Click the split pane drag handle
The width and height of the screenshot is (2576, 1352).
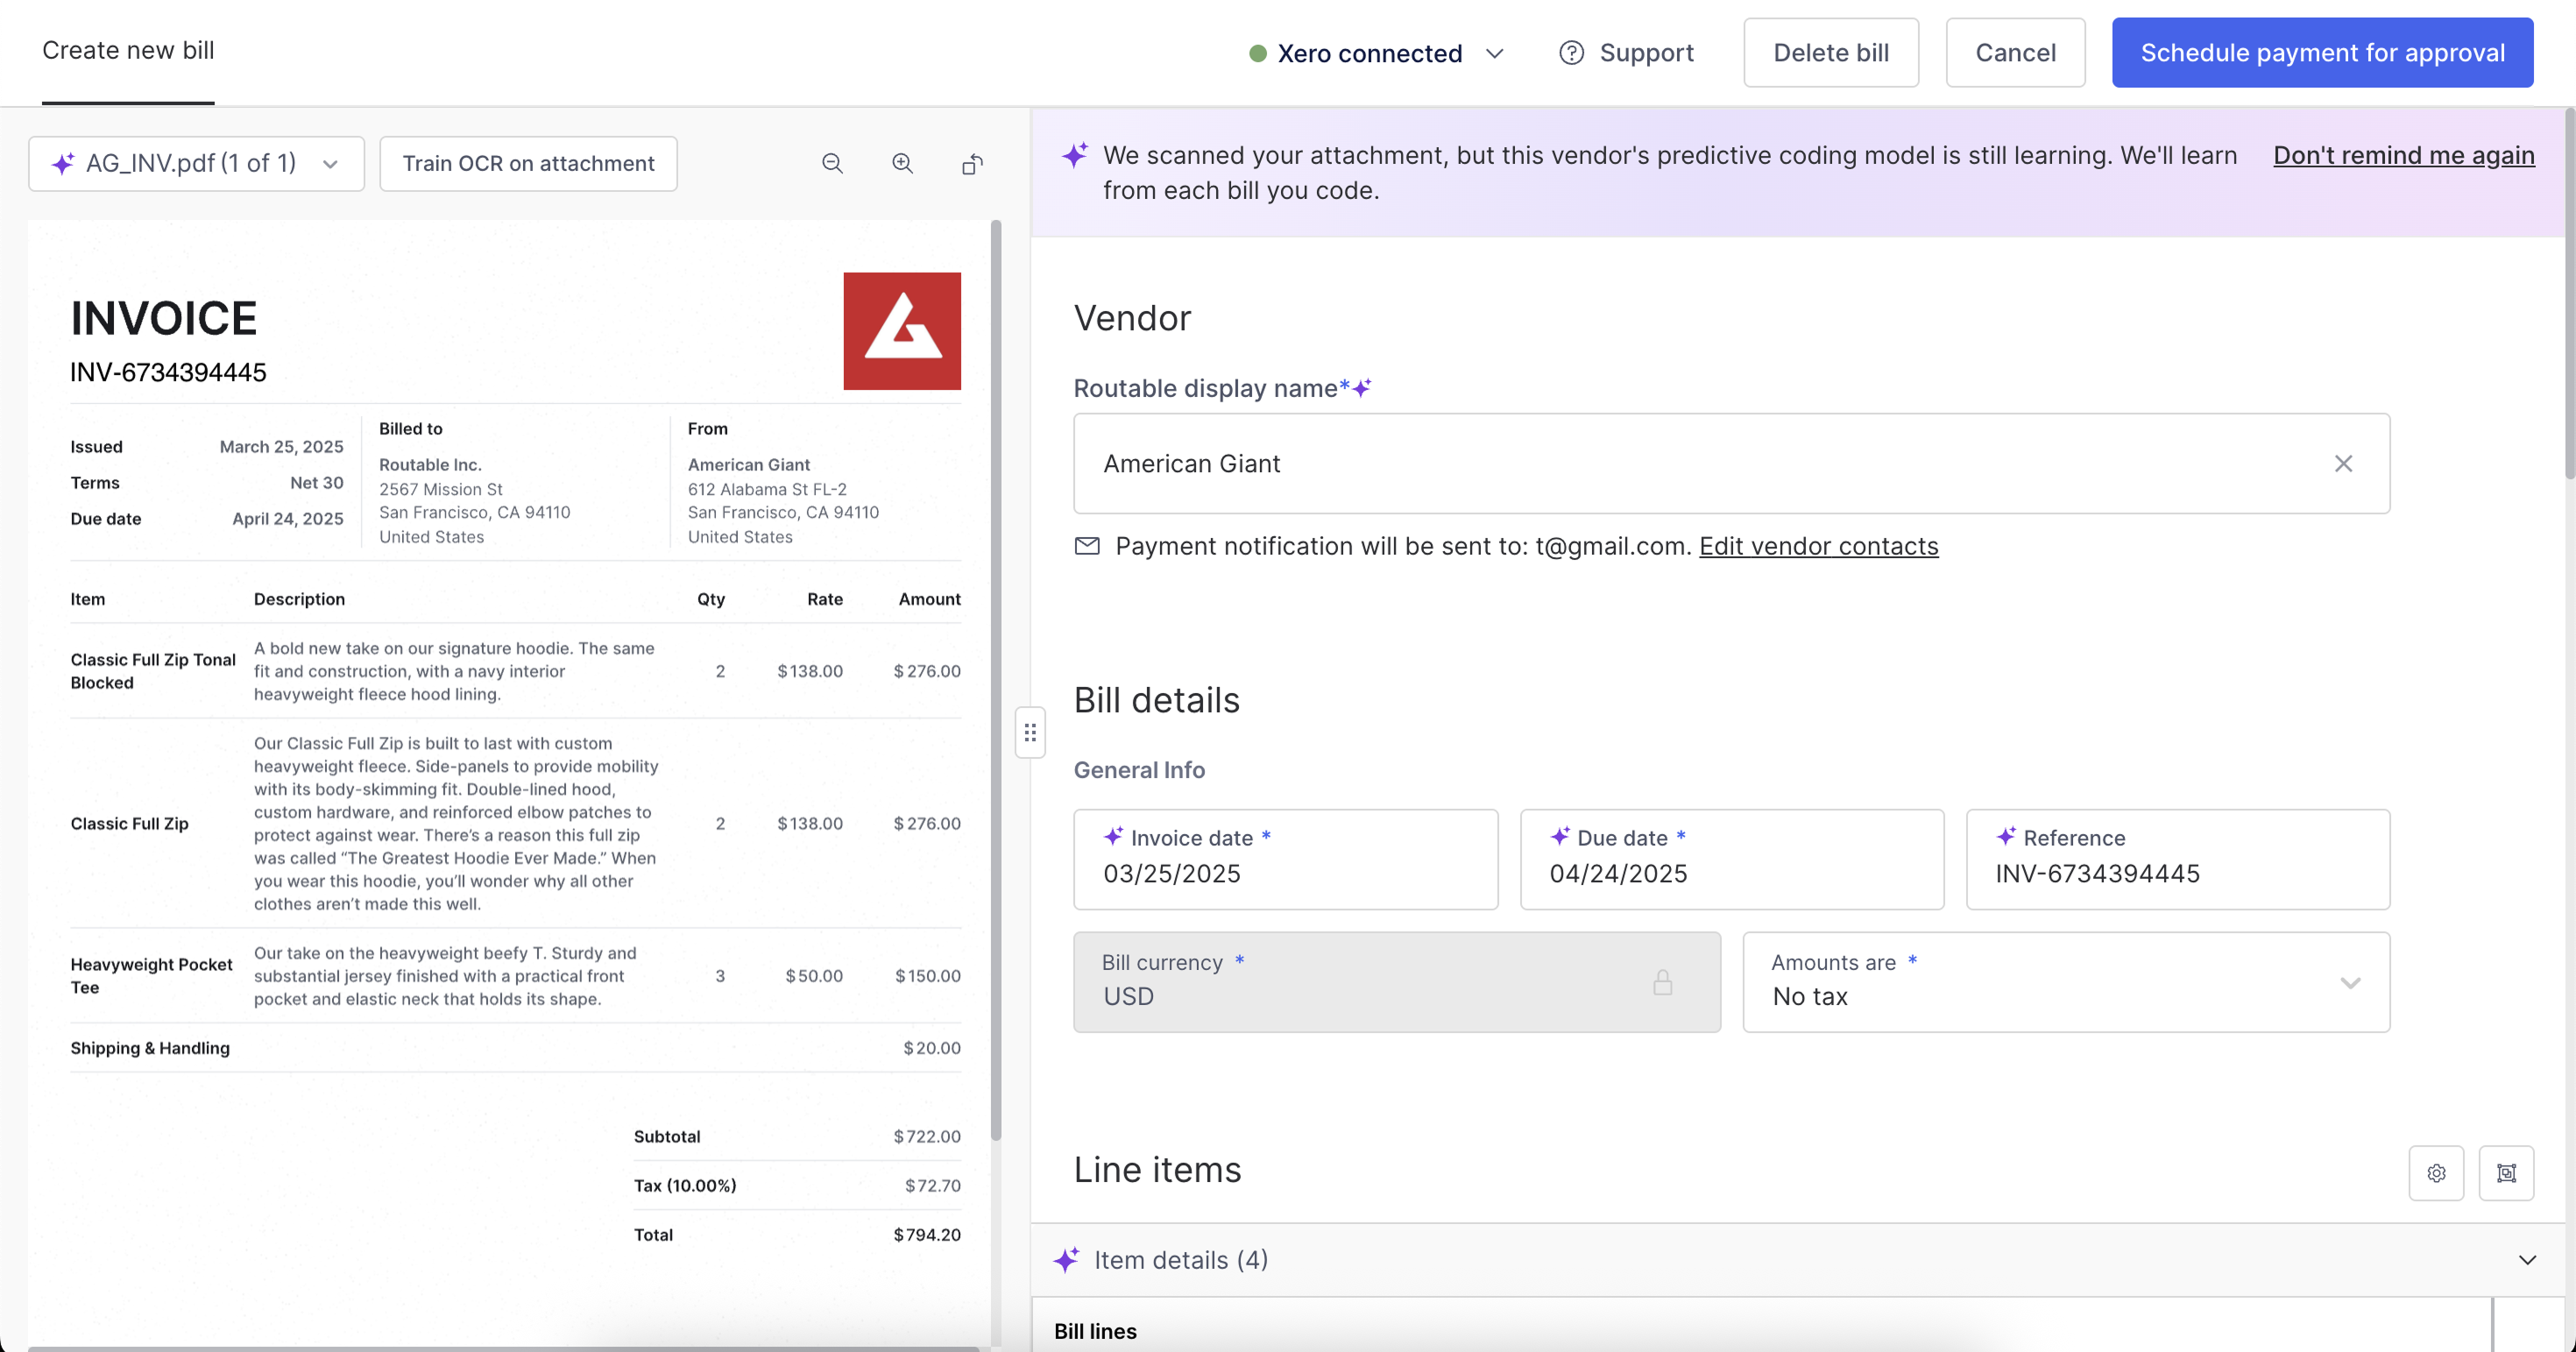(x=1030, y=732)
